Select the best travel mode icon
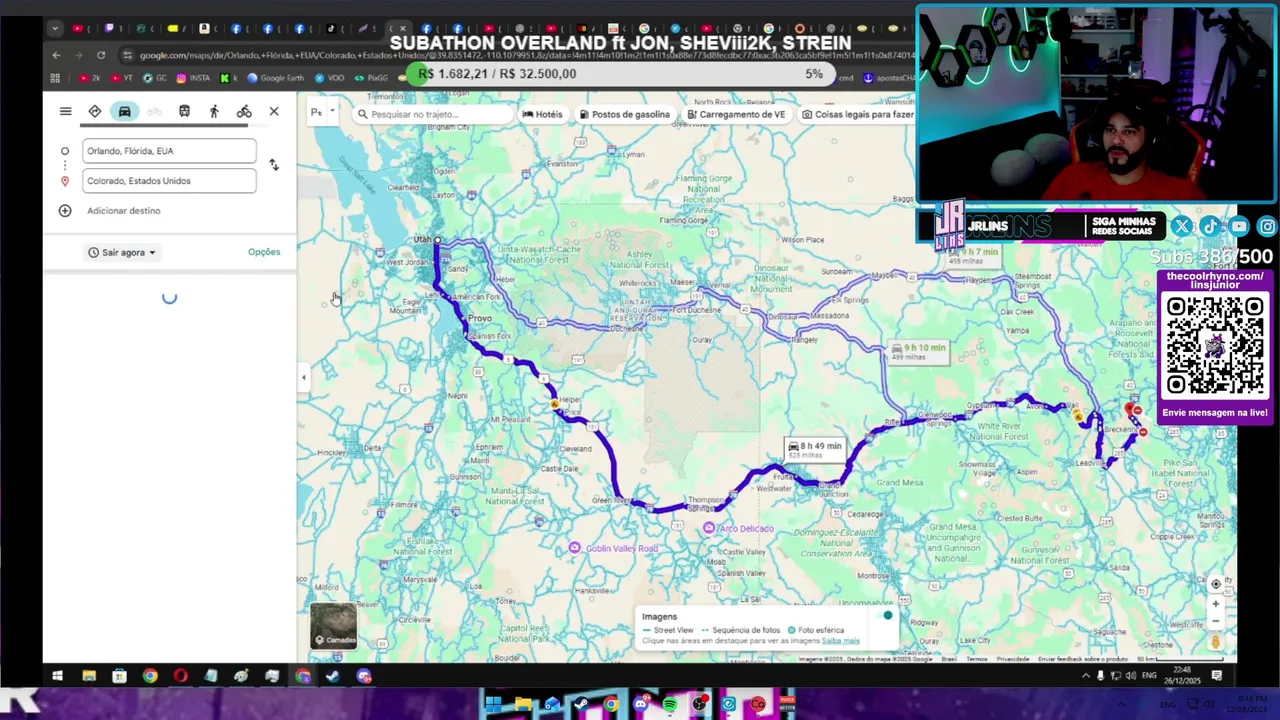 95,111
